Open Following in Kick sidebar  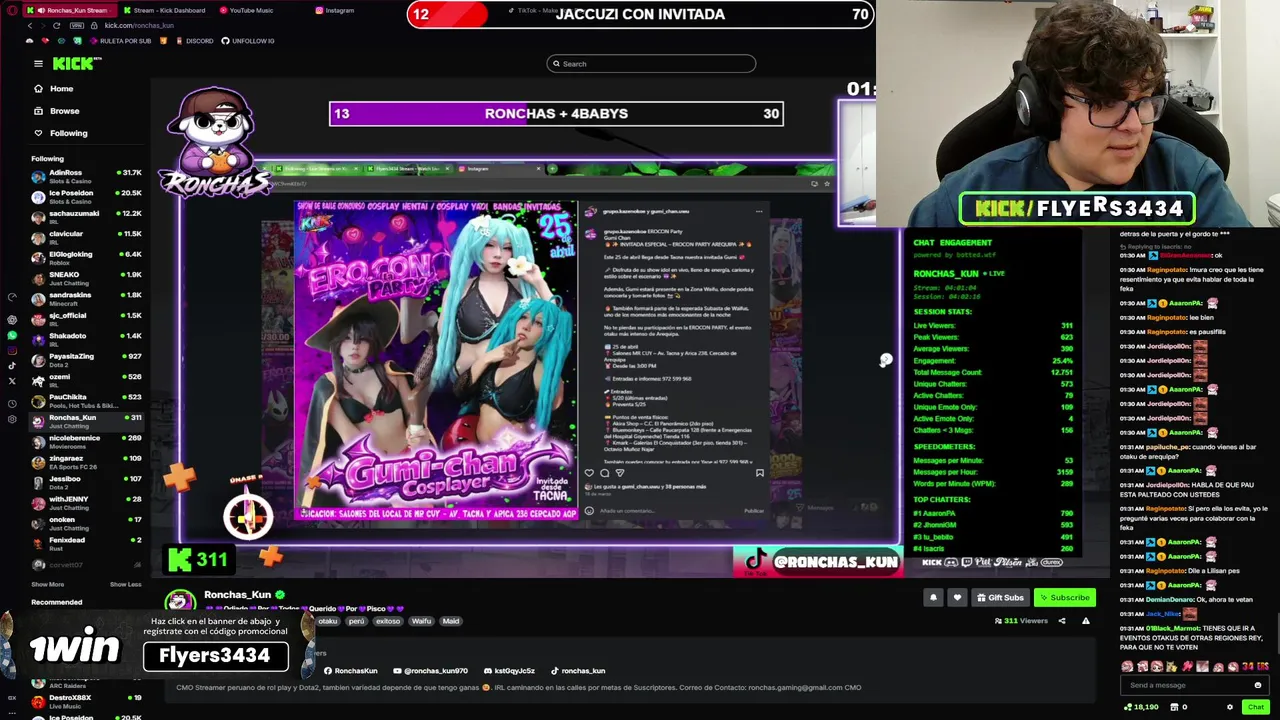pyautogui.click(x=60, y=133)
